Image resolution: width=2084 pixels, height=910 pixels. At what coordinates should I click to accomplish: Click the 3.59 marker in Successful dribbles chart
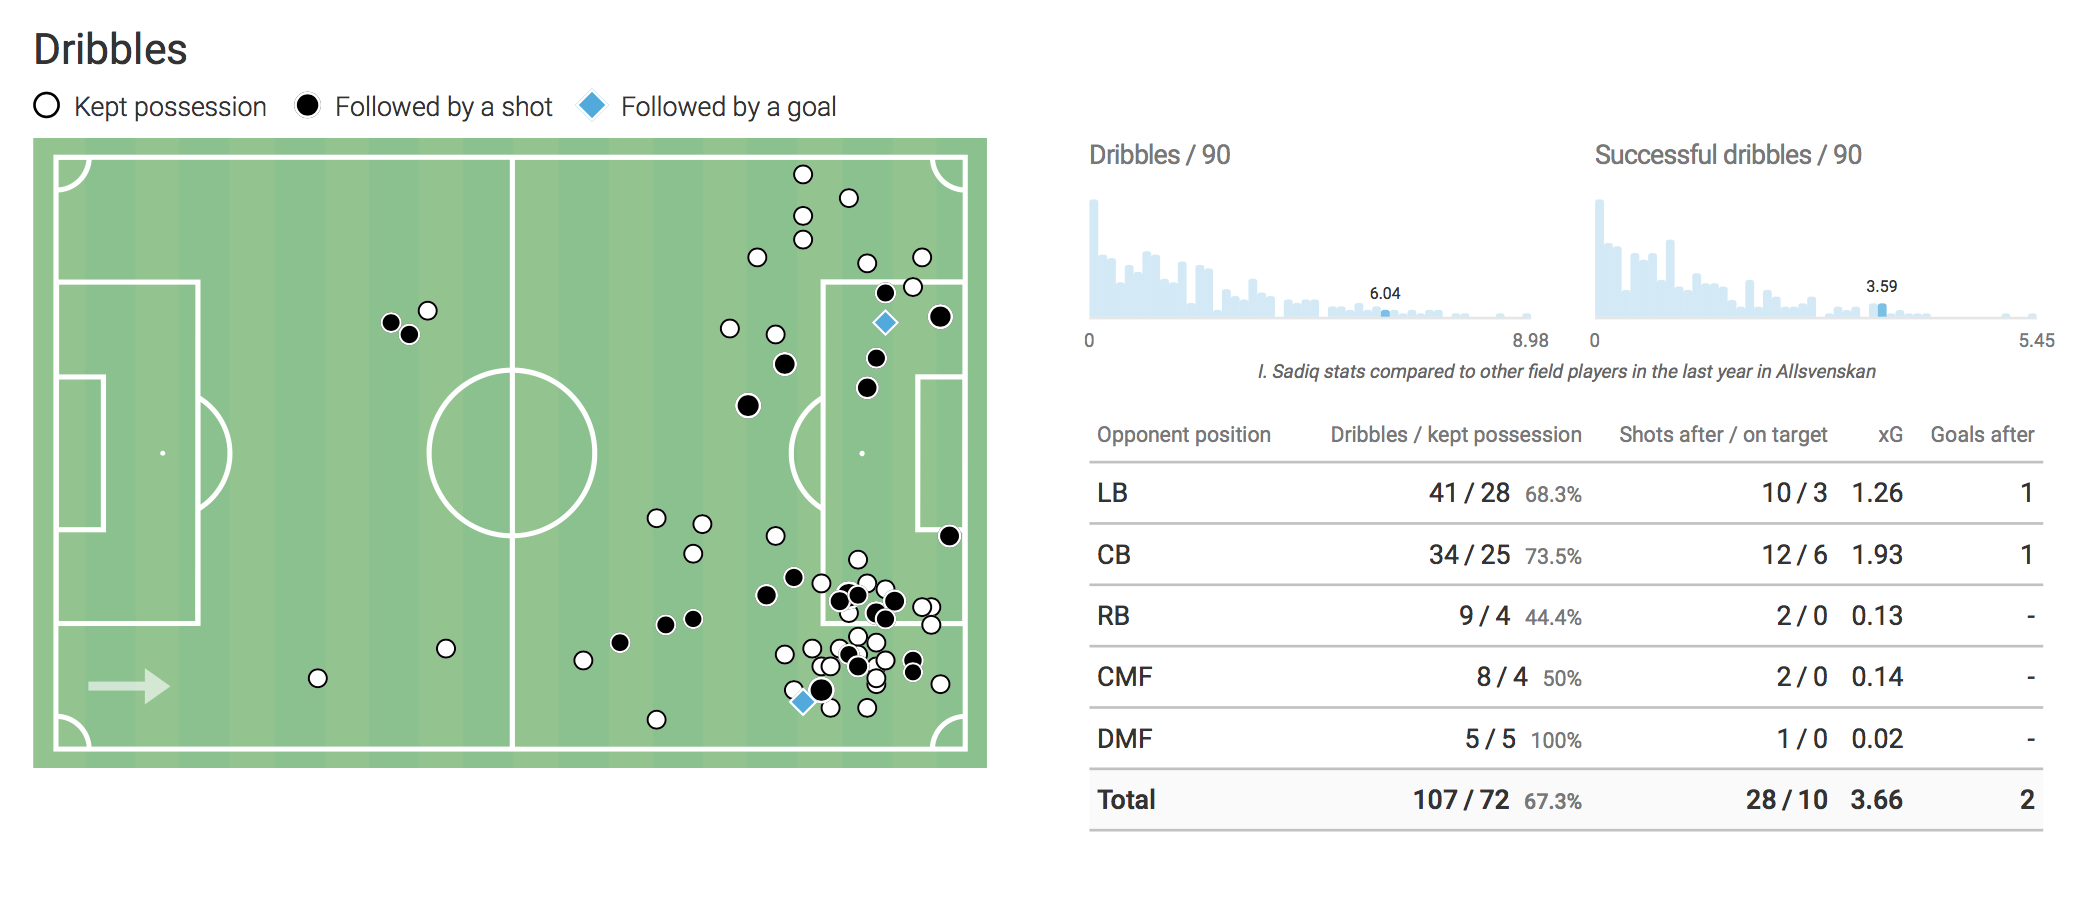pyautogui.click(x=1882, y=310)
